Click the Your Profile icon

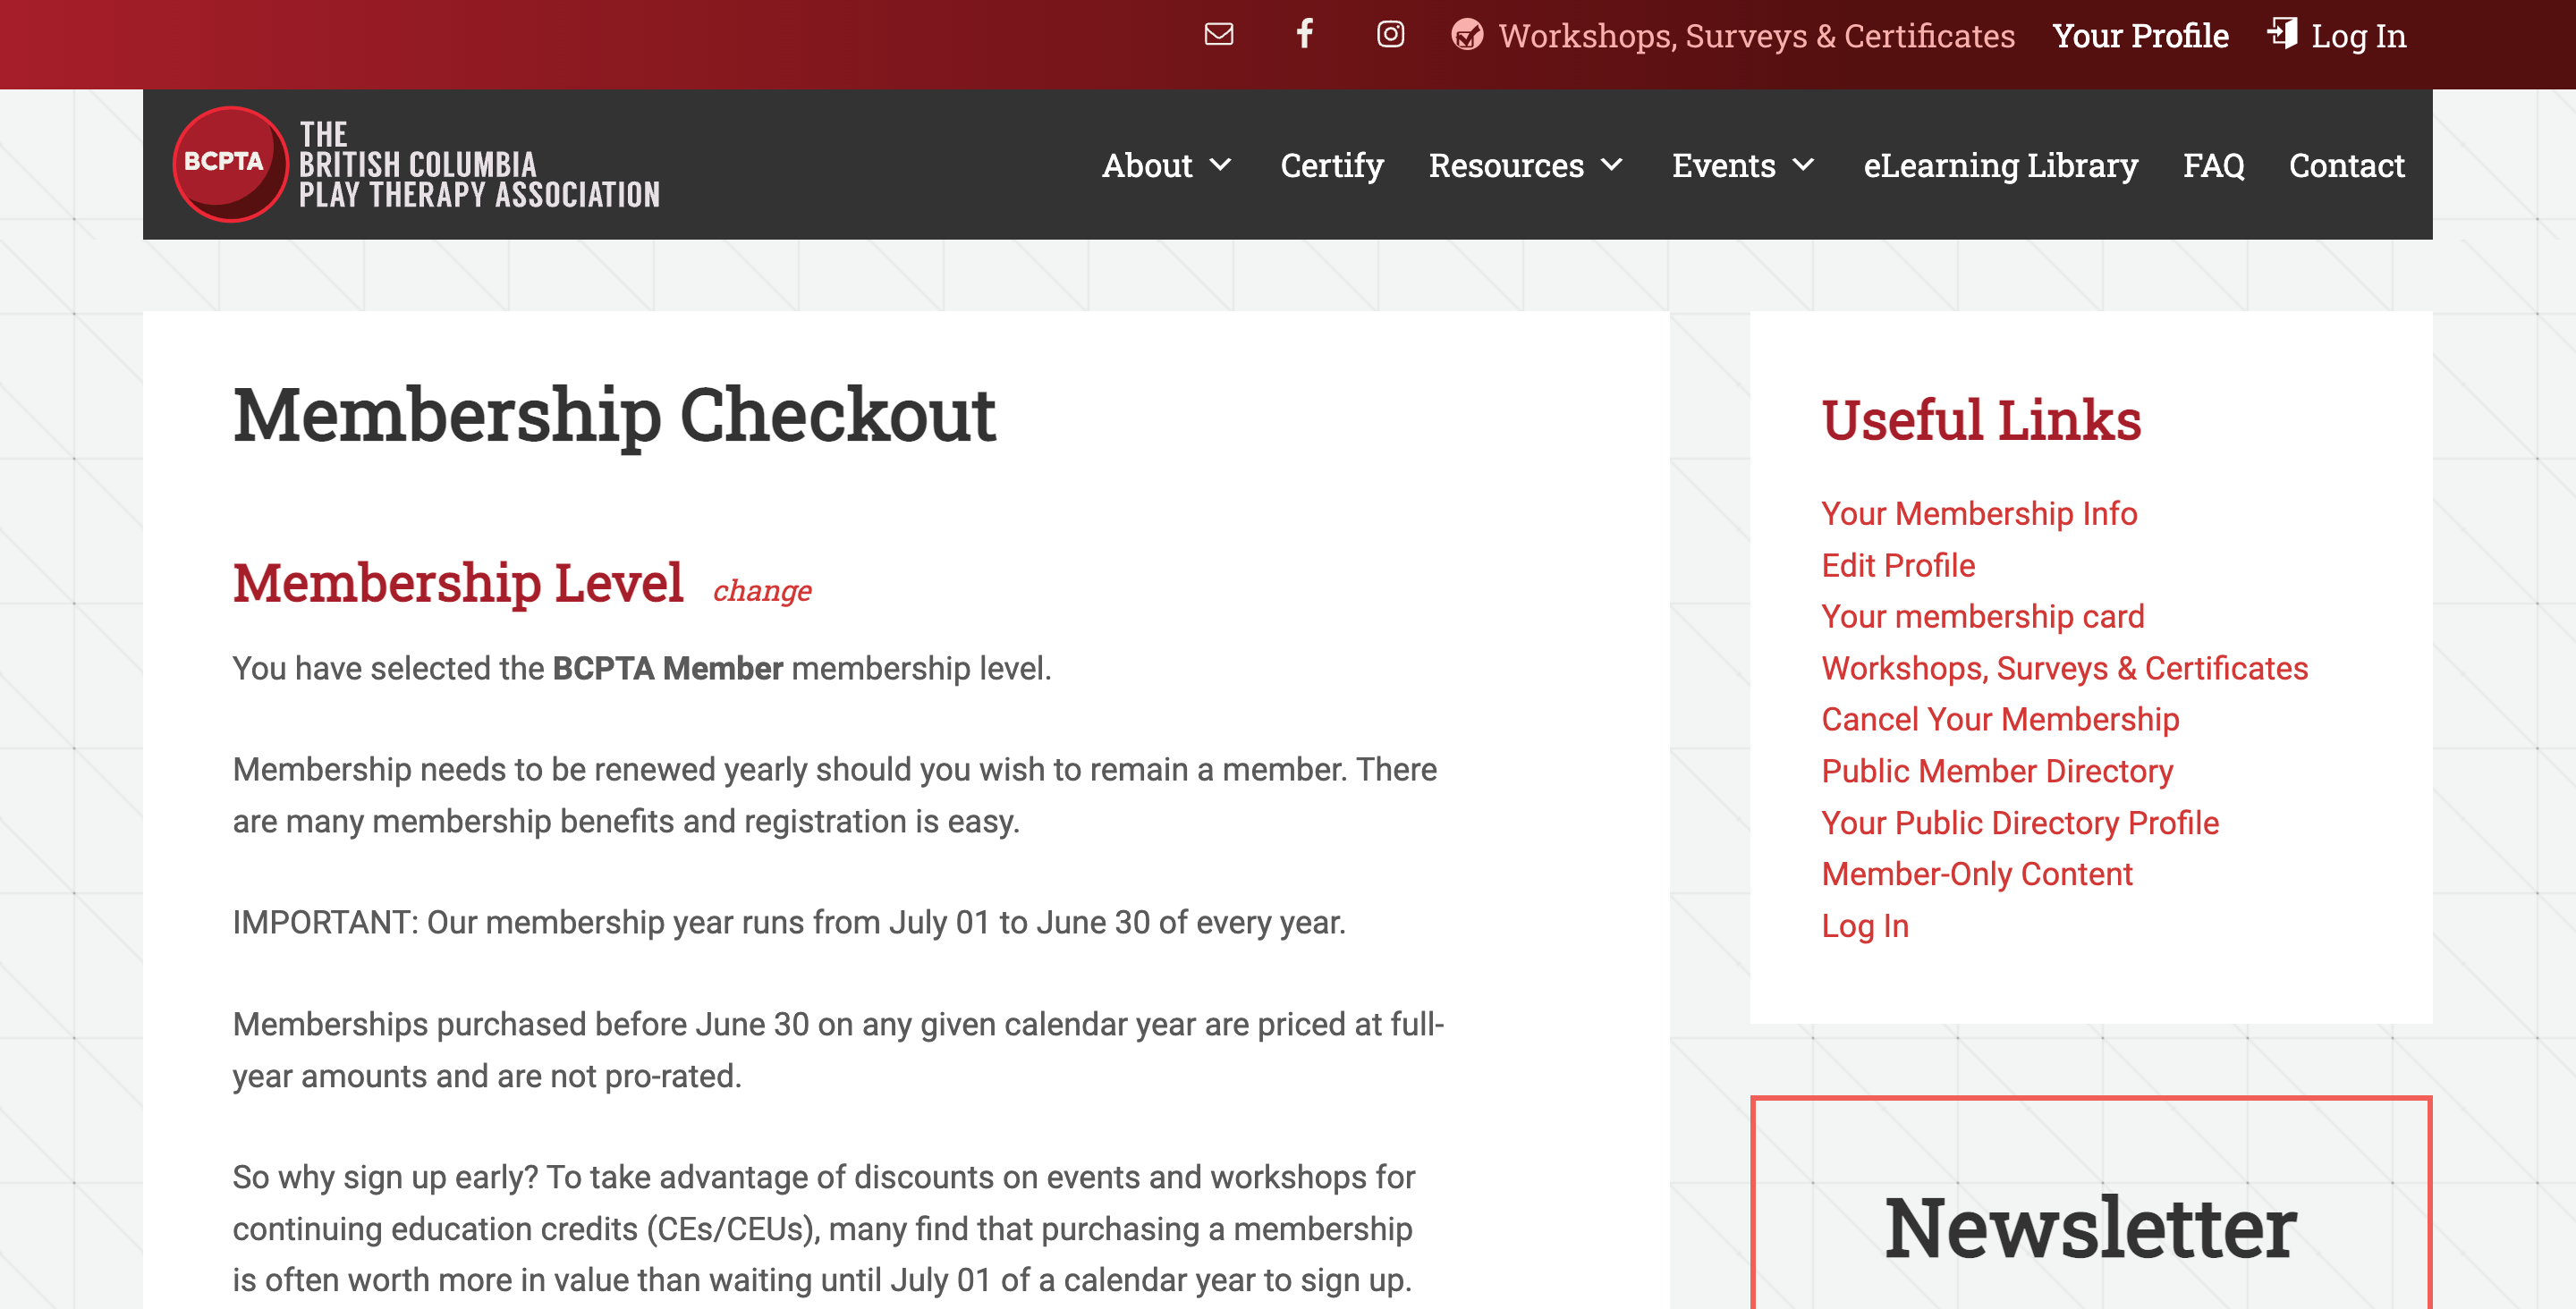click(x=2140, y=35)
